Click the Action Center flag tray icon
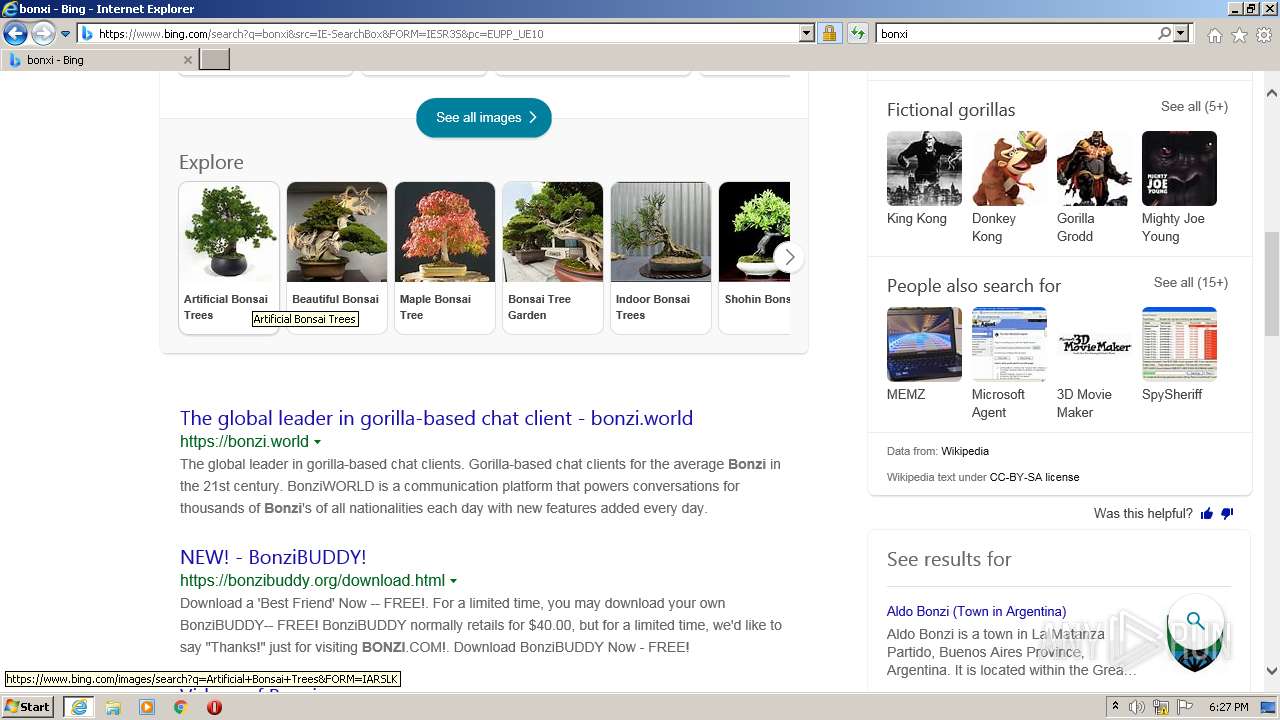 coord(1184,707)
